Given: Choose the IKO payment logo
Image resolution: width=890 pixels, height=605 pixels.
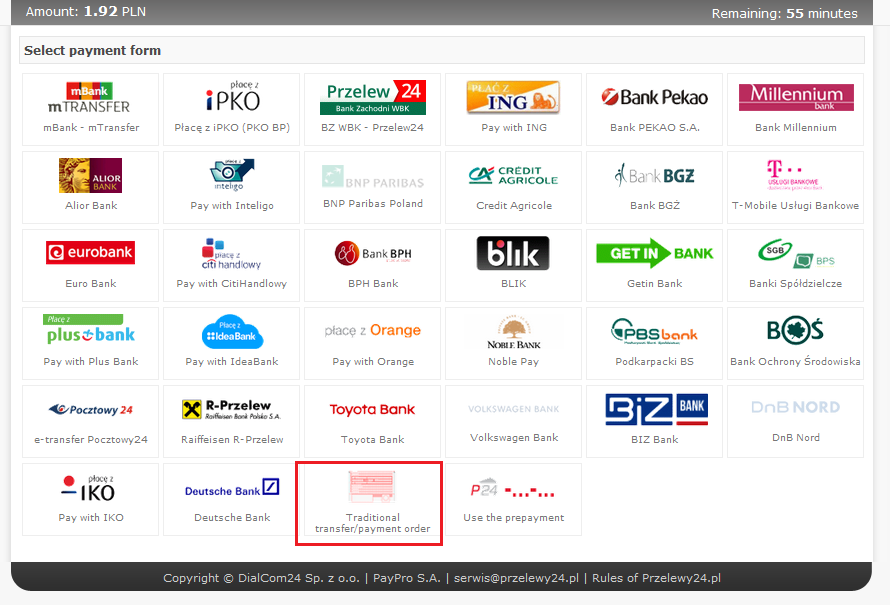Looking at the screenshot, I should click(x=89, y=489).
